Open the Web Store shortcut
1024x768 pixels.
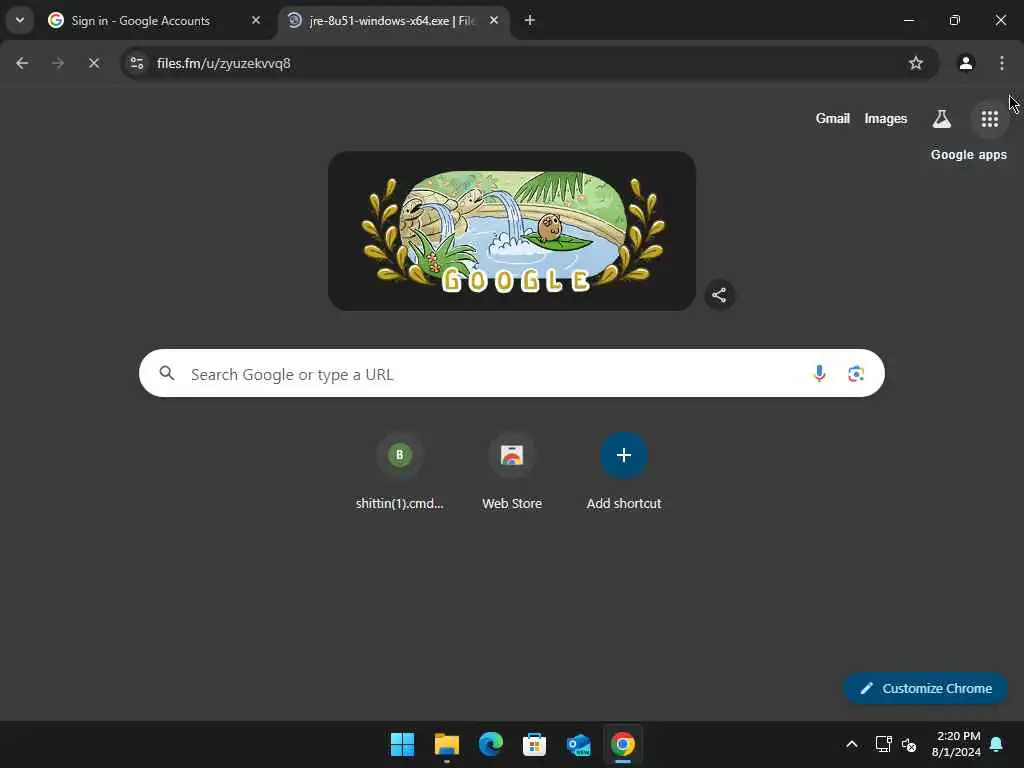pos(512,472)
